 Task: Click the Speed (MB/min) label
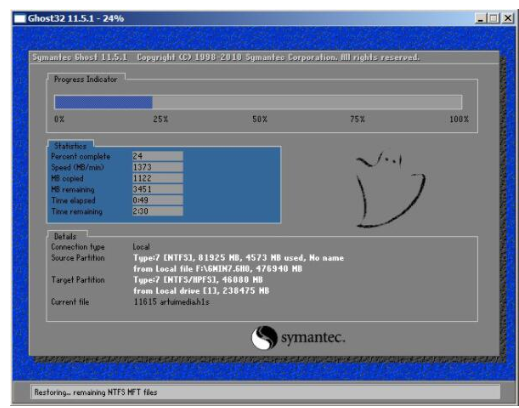tap(78, 167)
